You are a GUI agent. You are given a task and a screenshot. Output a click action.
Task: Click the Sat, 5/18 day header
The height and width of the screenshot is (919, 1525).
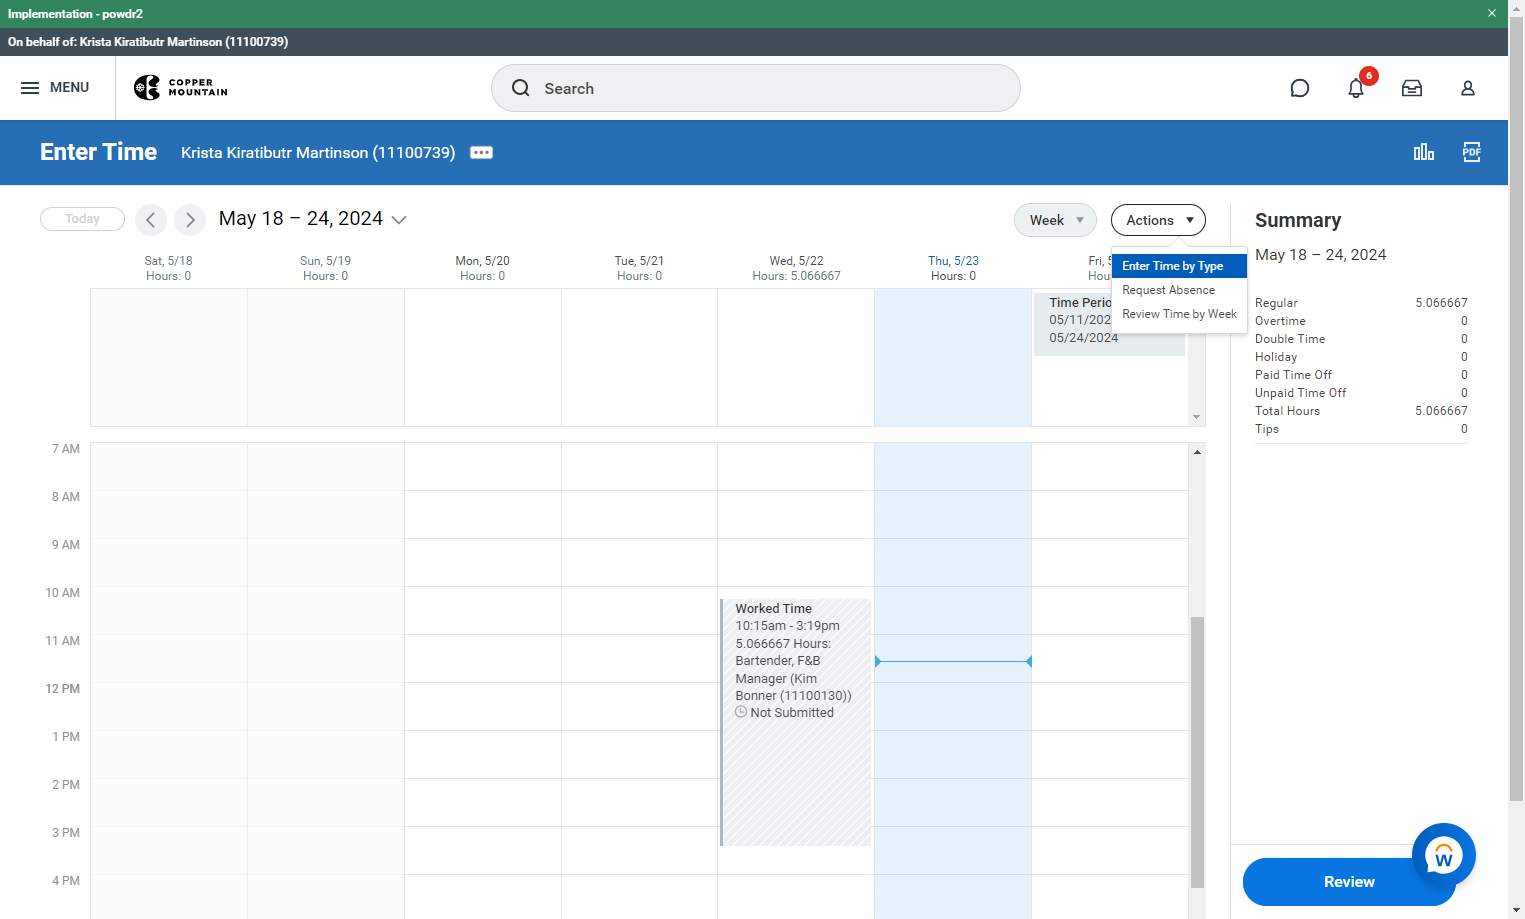pos(168,268)
